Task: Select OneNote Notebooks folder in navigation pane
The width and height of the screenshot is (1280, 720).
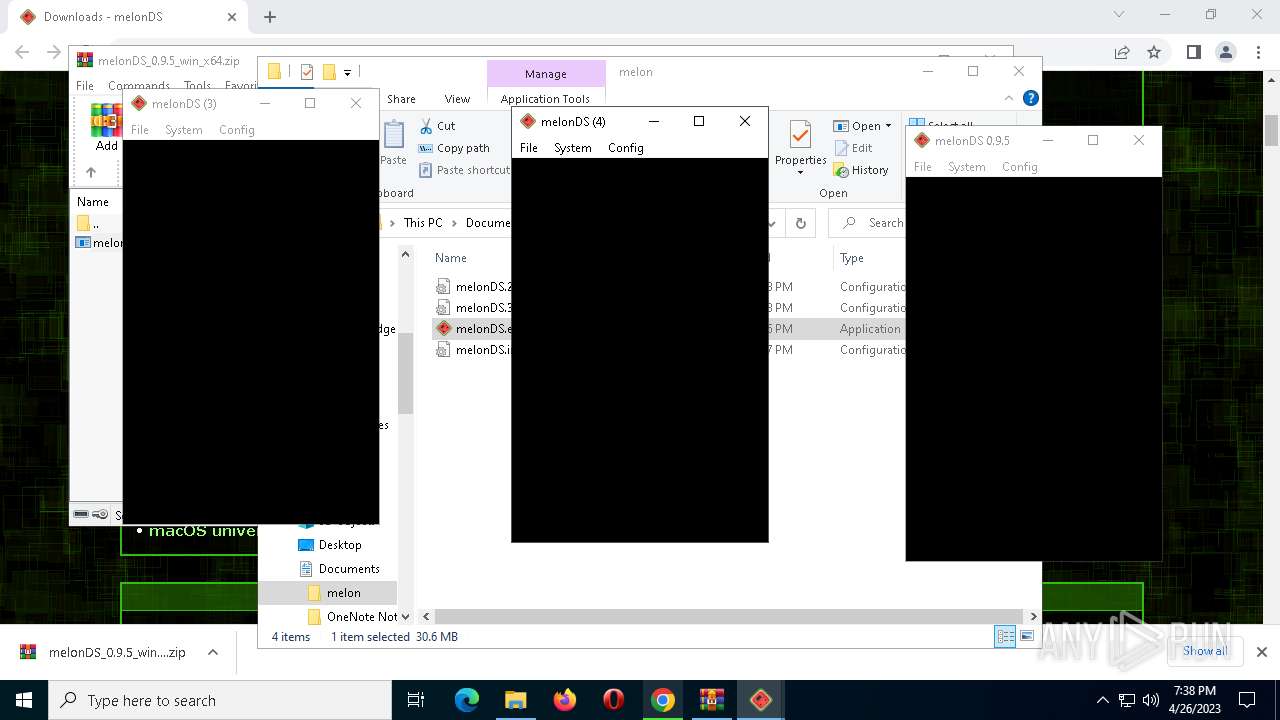Action: point(352,617)
